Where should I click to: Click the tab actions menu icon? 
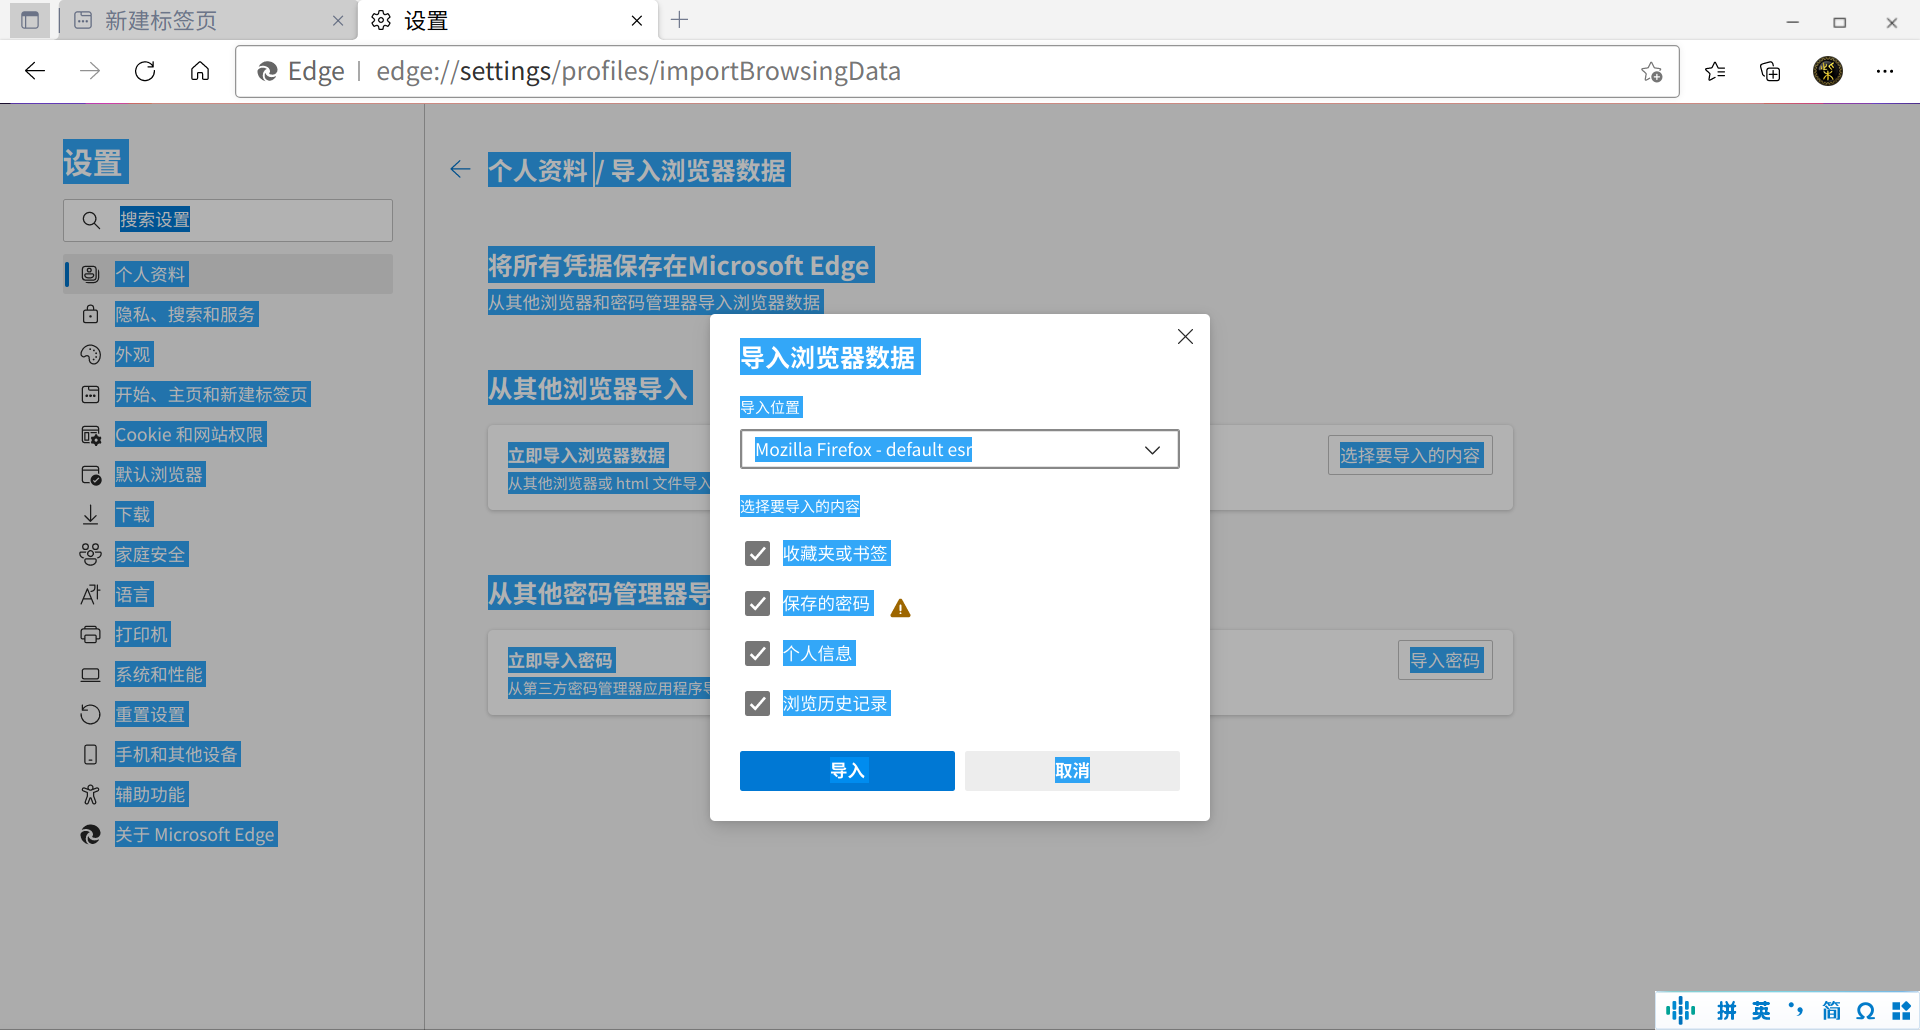pyautogui.click(x=30, y=20)
